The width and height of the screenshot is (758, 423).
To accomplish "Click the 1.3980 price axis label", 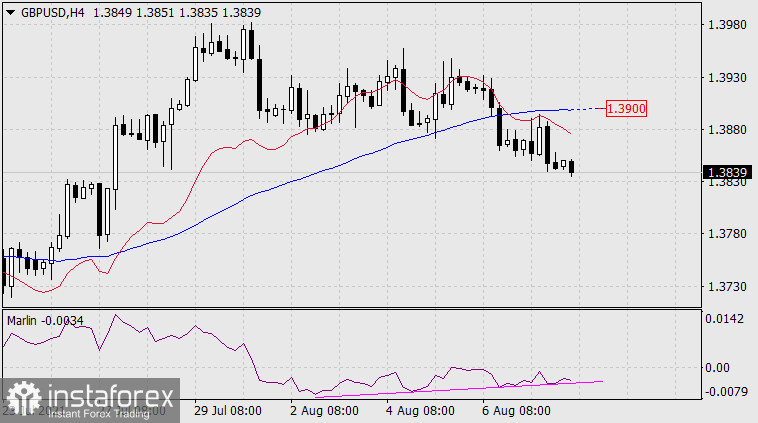I will pos(724,25).
